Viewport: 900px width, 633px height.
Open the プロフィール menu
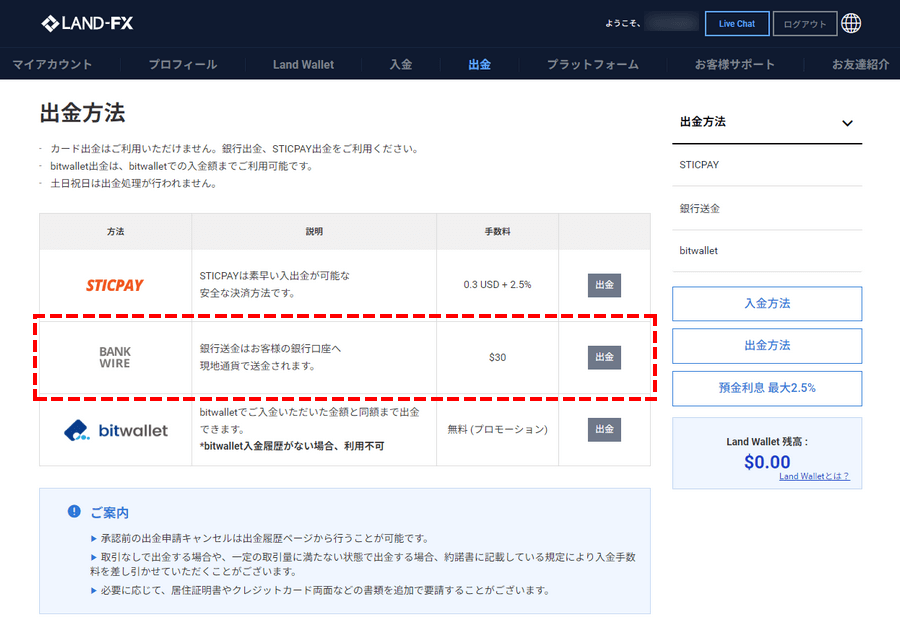click(183, 64)
